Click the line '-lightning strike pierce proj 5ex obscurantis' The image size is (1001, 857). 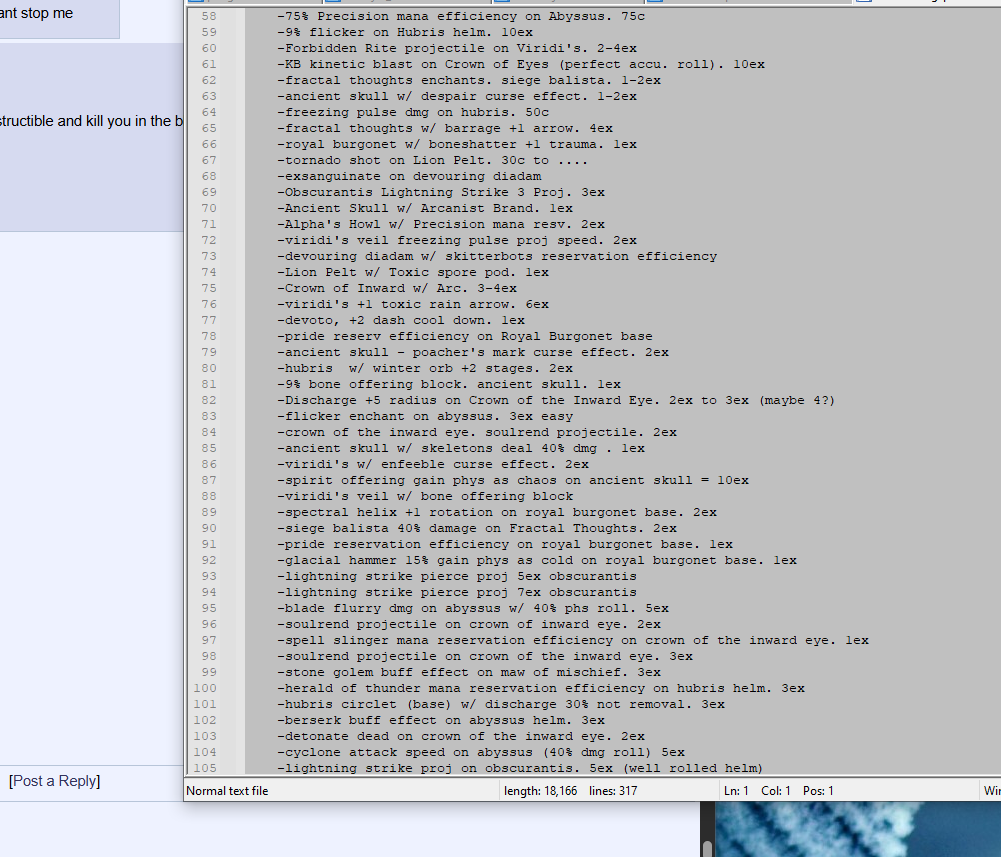point(456,576)
